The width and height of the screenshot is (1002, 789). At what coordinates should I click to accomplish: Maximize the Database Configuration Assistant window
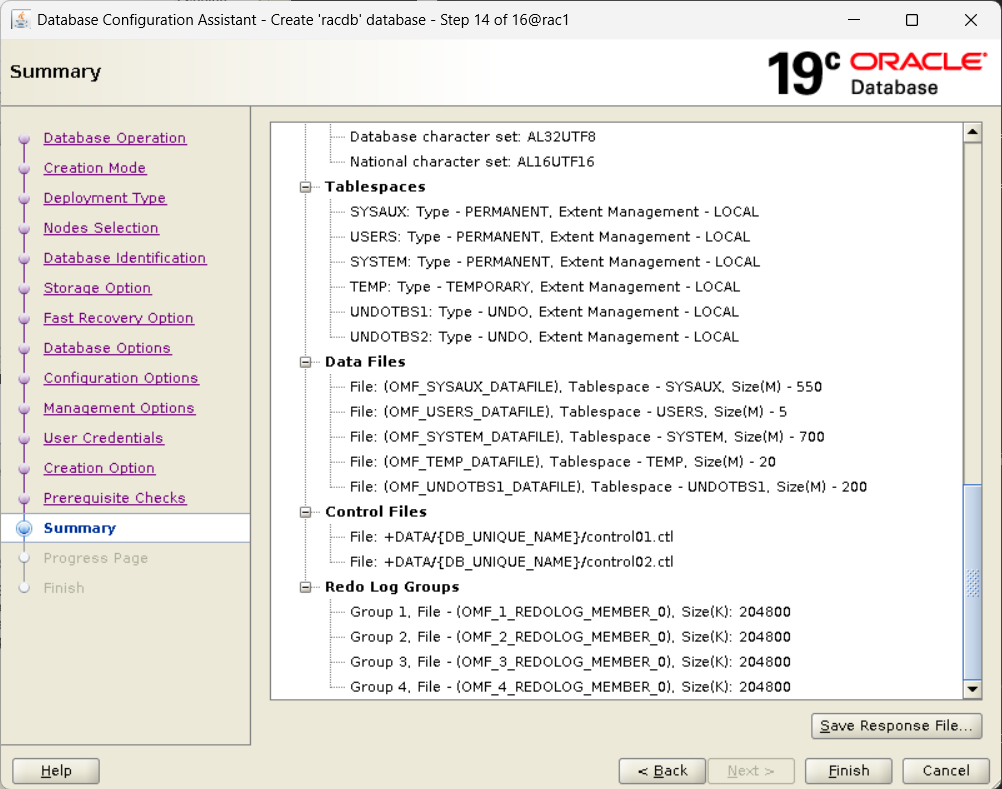912,20
